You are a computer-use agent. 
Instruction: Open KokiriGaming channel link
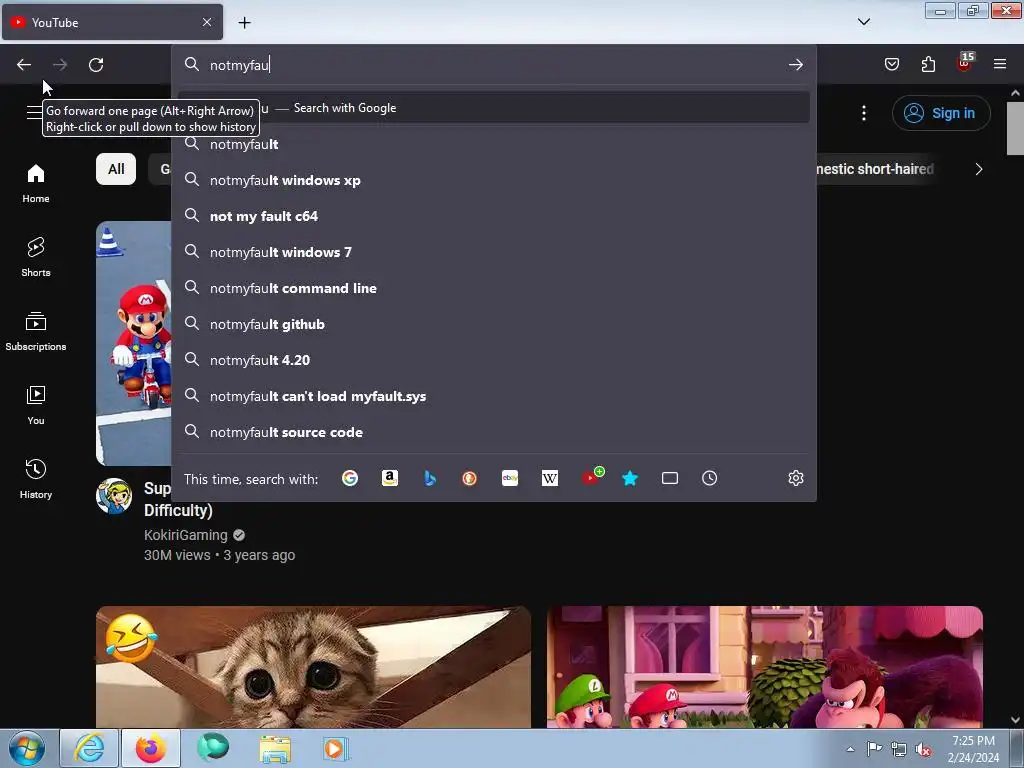pos(185,535)
